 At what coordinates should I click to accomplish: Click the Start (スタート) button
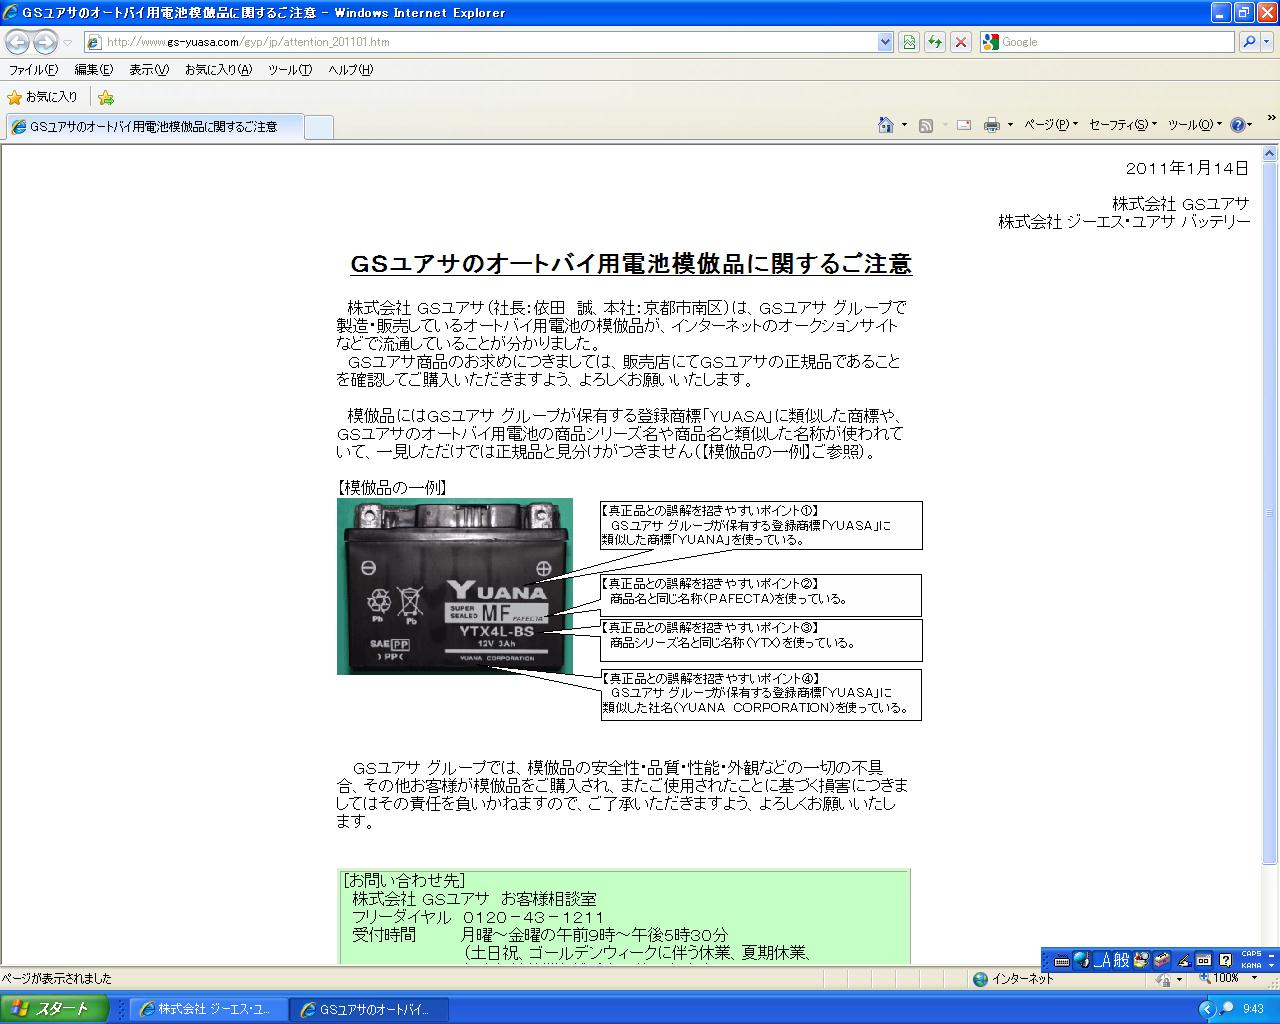54,1009
